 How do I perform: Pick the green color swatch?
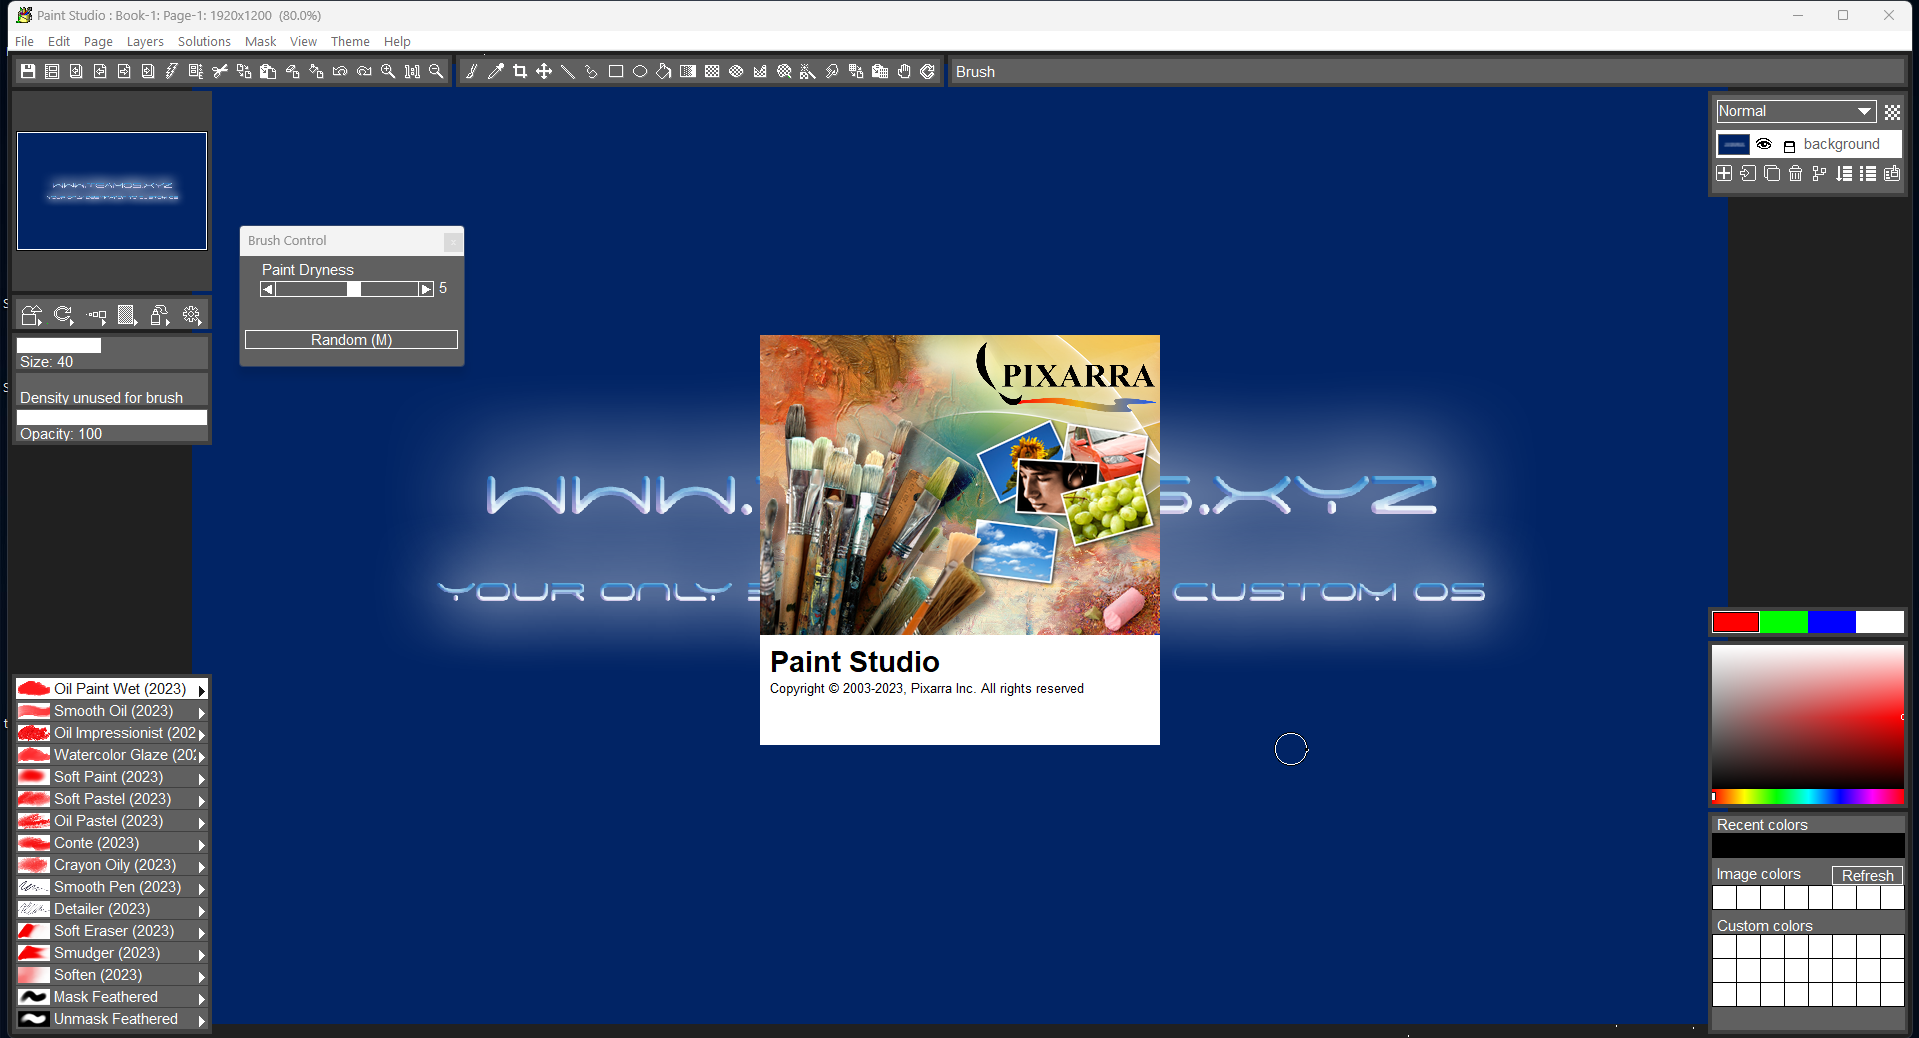pyautogui.click(x=1784, y=622)
